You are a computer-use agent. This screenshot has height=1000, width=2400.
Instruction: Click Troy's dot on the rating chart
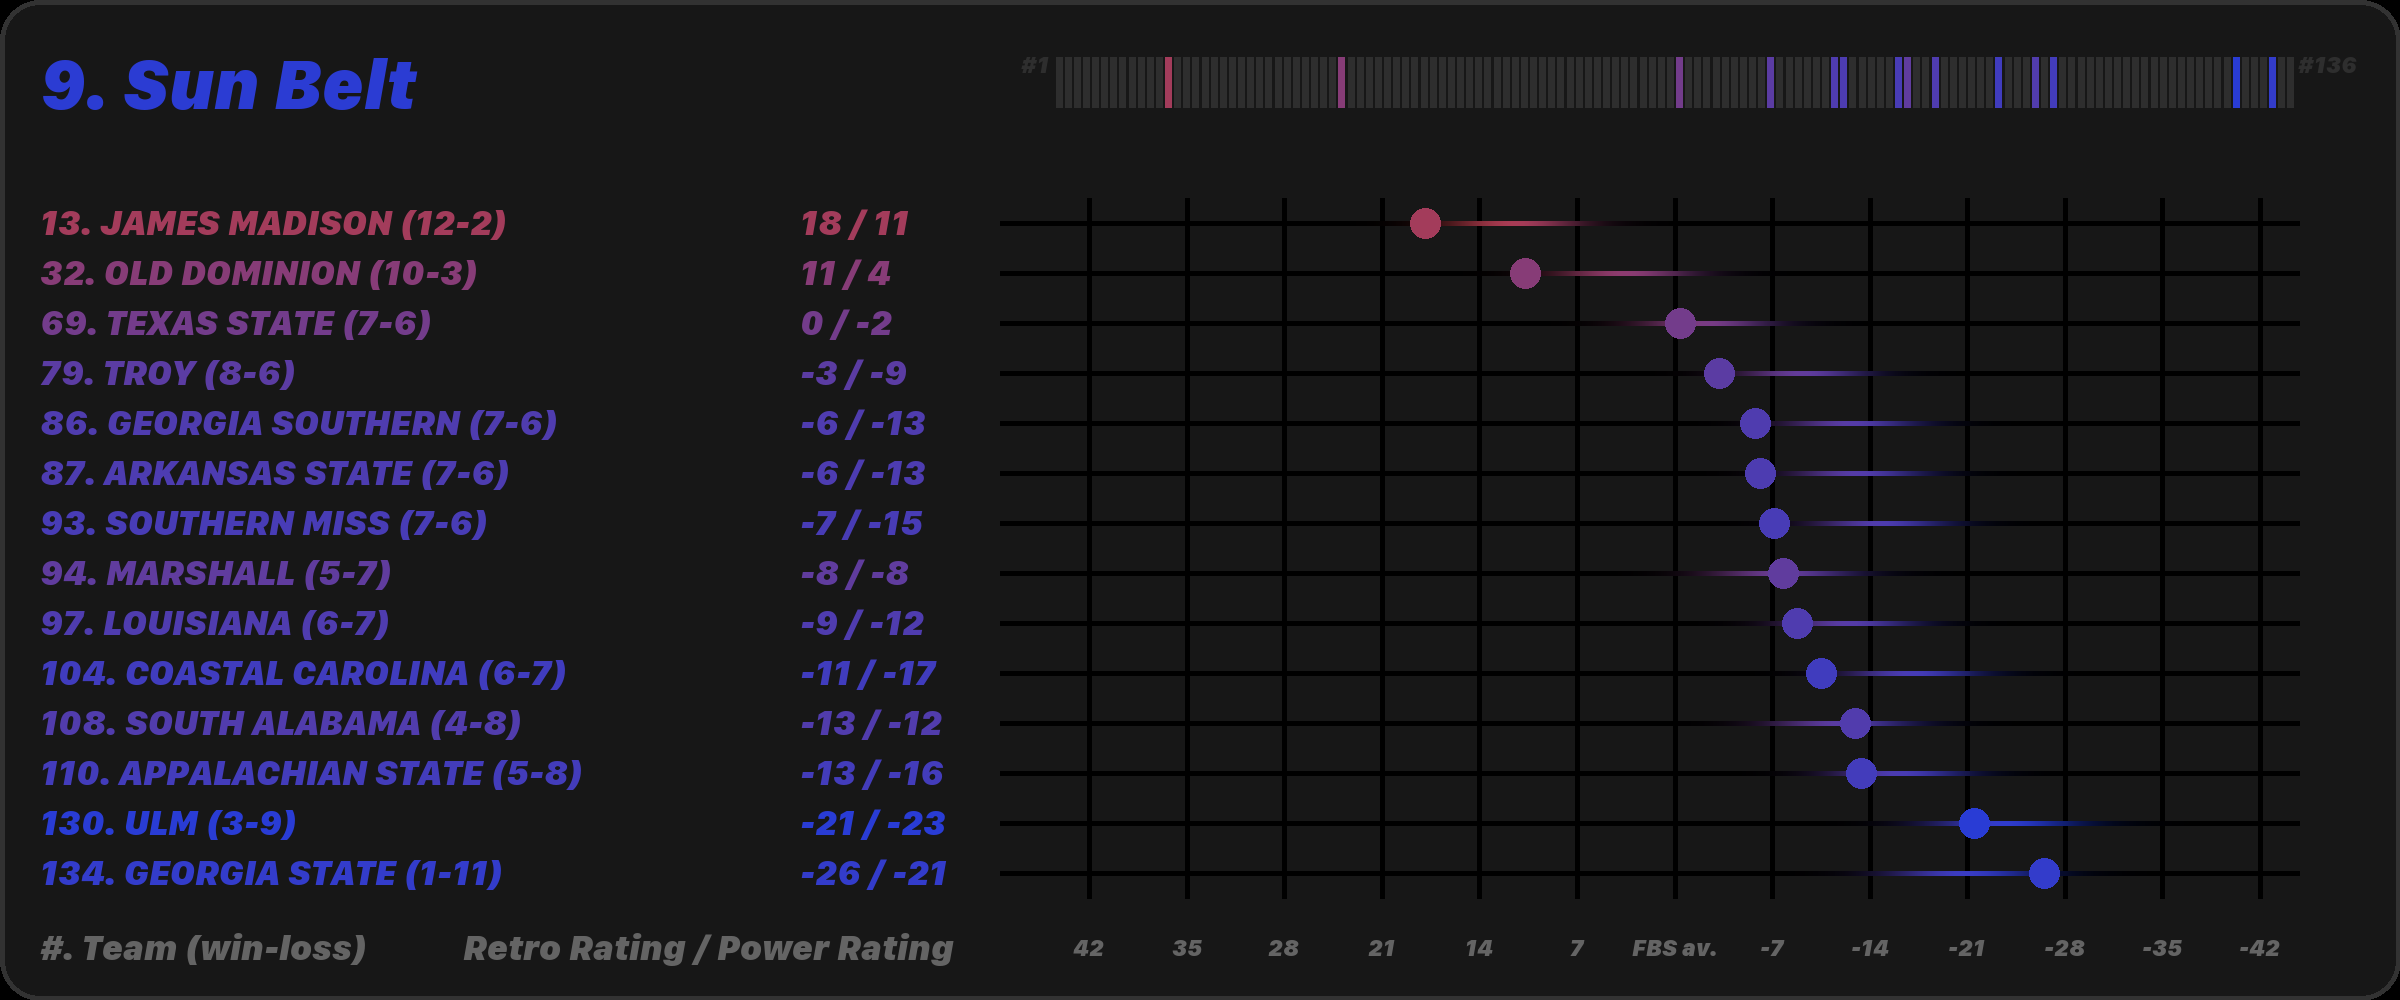[1719, 373]
